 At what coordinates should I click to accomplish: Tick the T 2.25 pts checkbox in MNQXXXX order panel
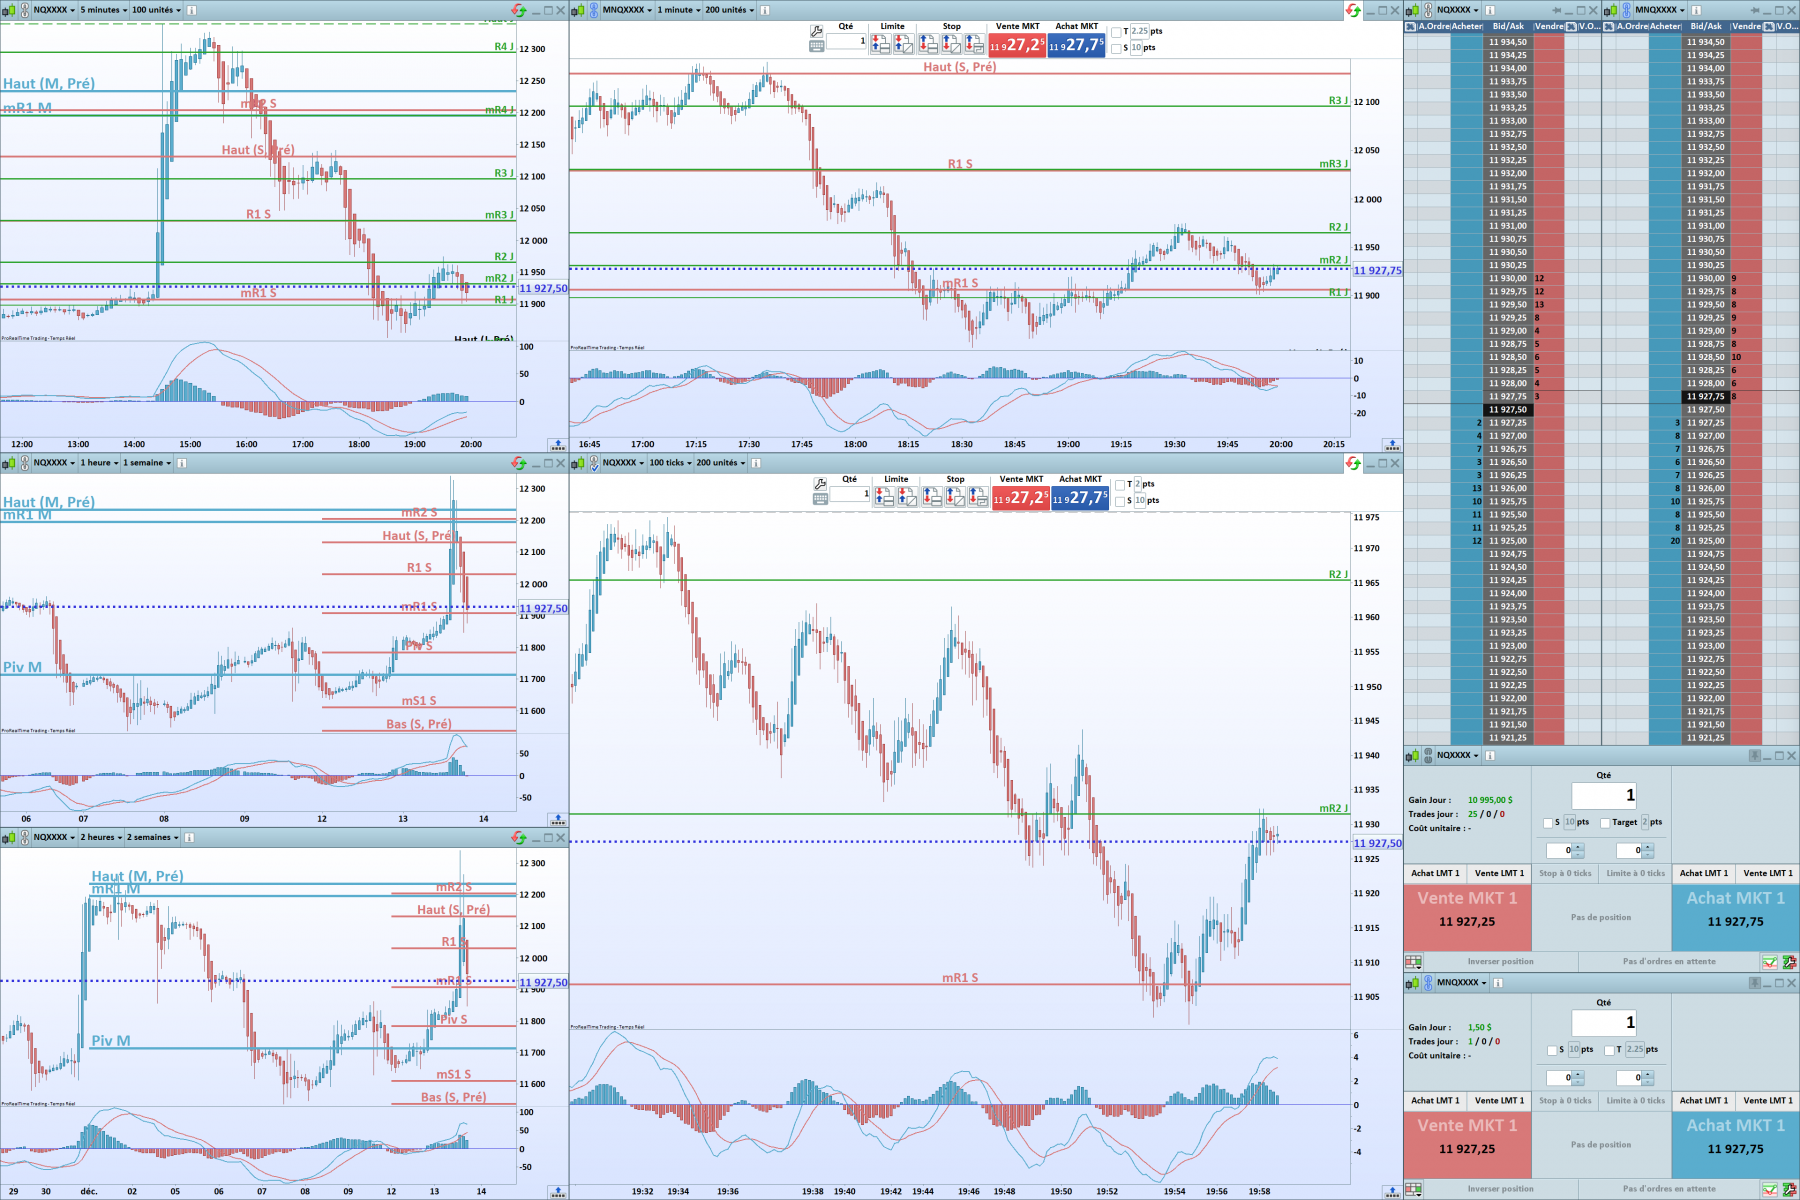(1609, 1050)
